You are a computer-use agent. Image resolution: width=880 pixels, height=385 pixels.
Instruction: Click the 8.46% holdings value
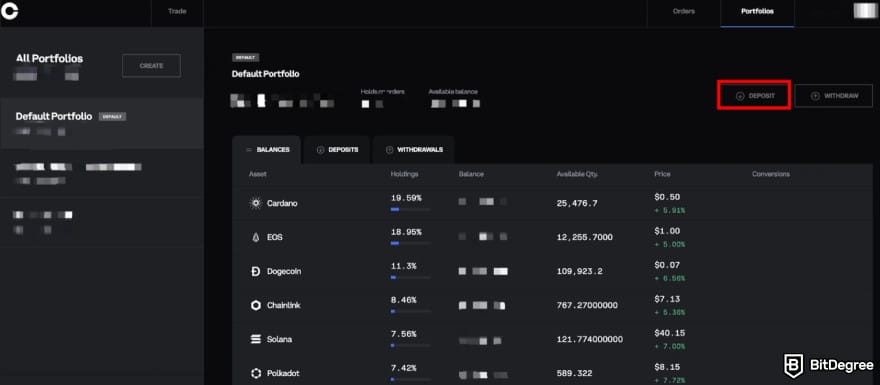coord(404,300)
